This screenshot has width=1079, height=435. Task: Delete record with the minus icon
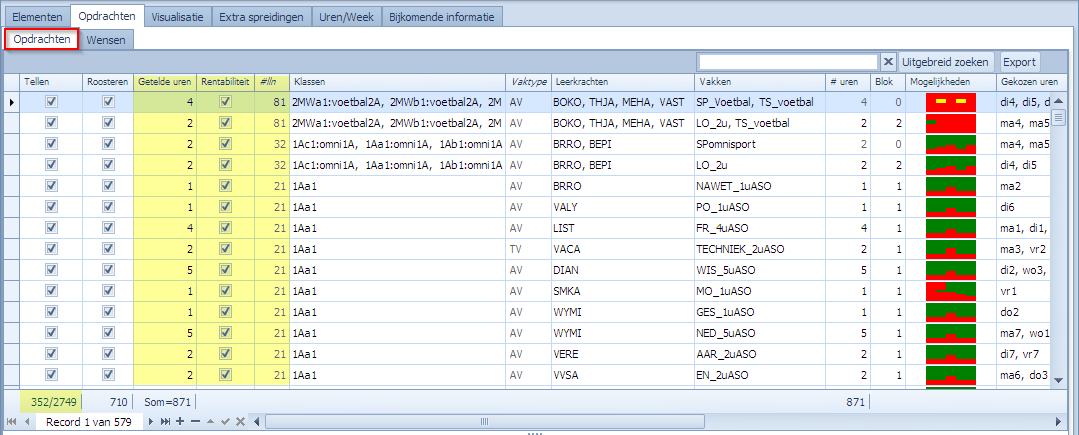(195, 421)
